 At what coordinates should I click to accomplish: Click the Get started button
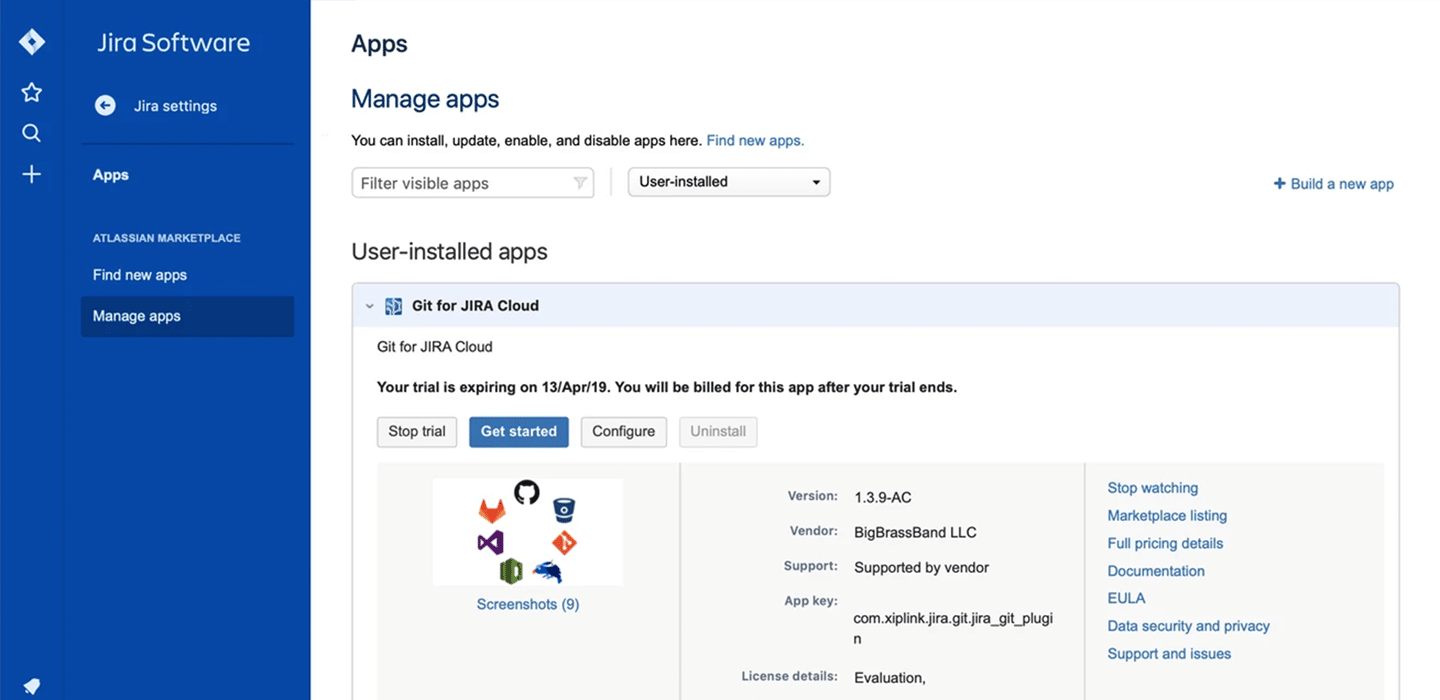coord(518,431)
